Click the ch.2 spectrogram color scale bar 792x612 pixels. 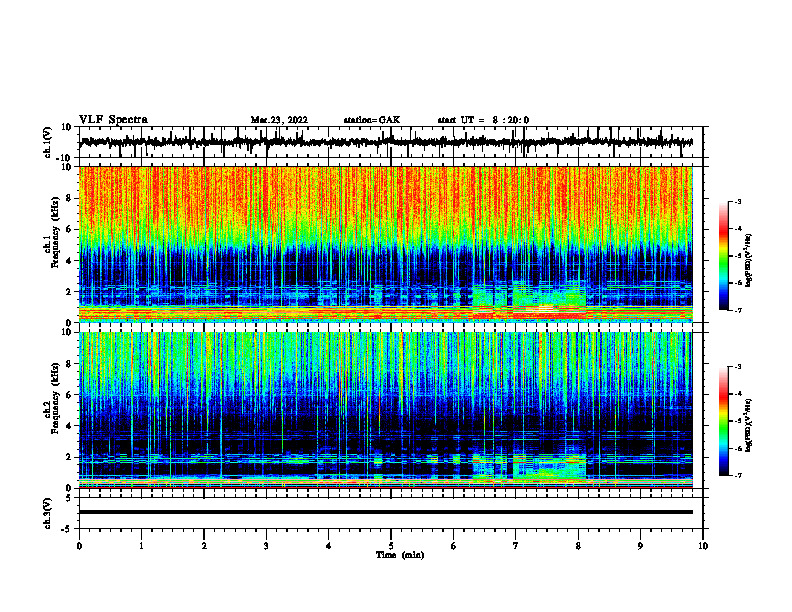pos(724,421)
